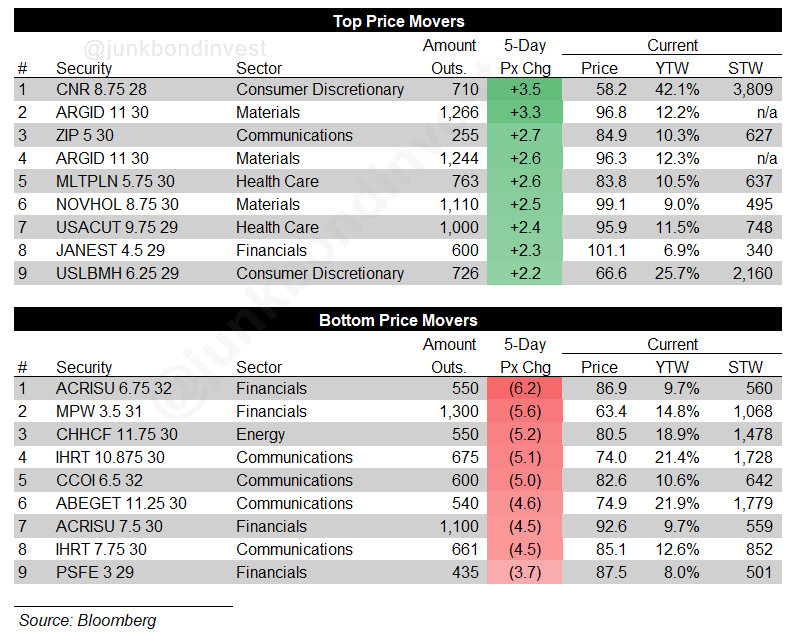Click the Top Price Movers header
The image size is (801, 638).
point(398,20)
